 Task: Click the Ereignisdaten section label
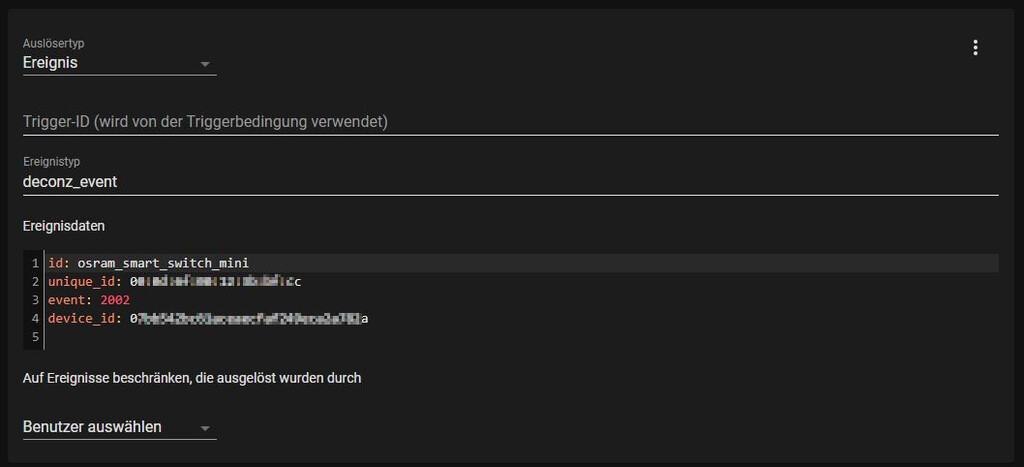click(64, 227)
